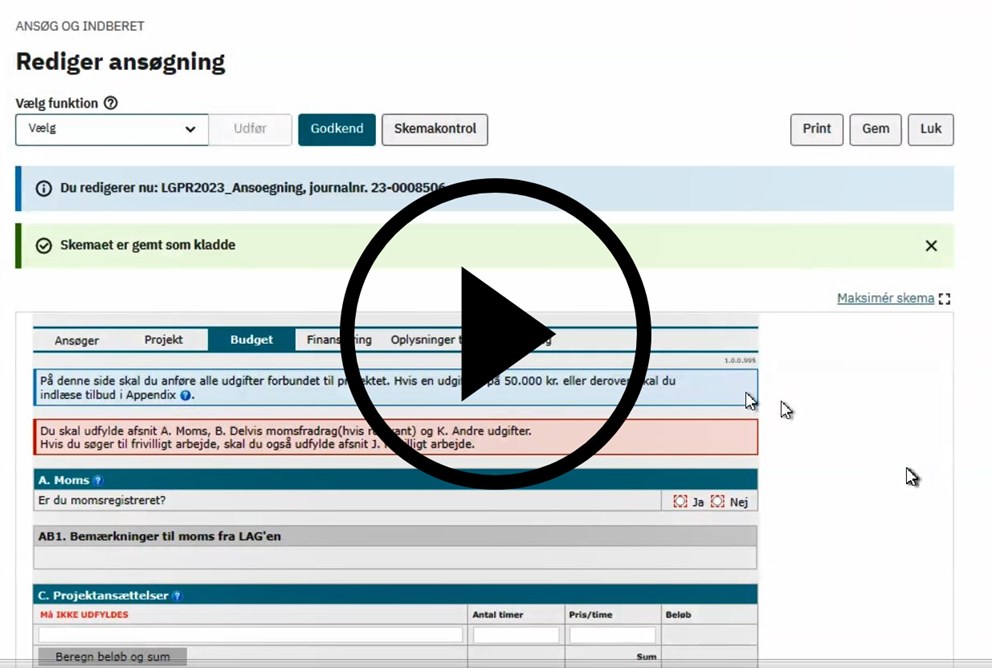Click the help icon beside A. Moms
The height and width of the screenshot is (668, 992).
(x=98, y=481)
